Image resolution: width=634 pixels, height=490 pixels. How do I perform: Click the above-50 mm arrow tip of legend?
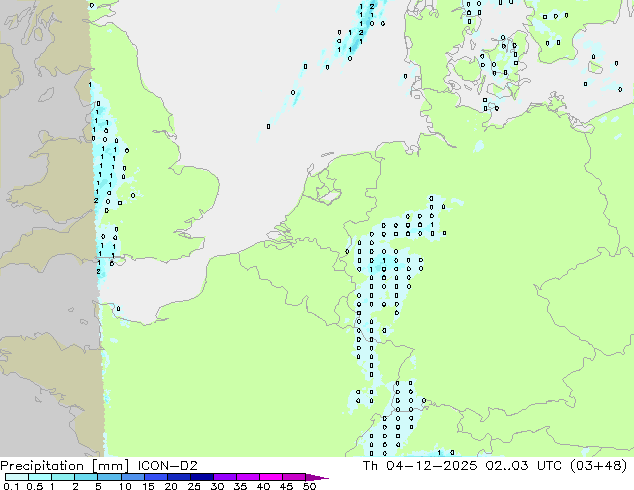[x=318, y=477]
